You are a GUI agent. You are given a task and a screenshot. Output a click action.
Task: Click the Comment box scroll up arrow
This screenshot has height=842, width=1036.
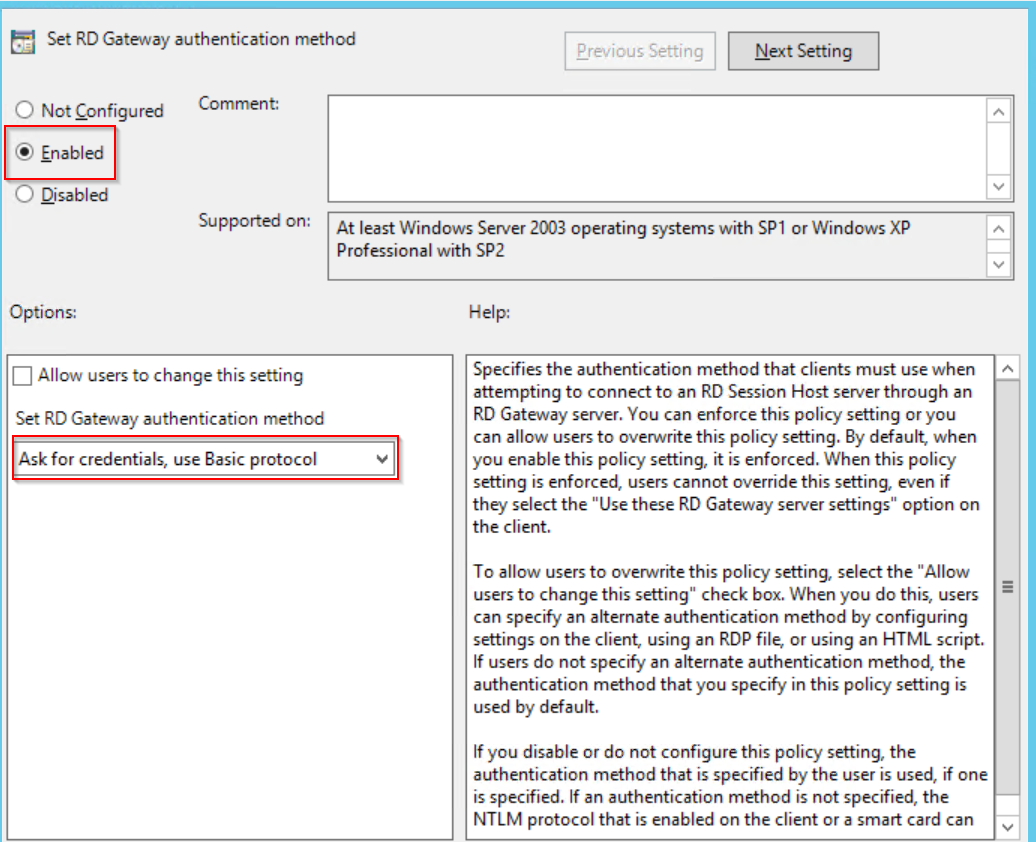(999, 112)
